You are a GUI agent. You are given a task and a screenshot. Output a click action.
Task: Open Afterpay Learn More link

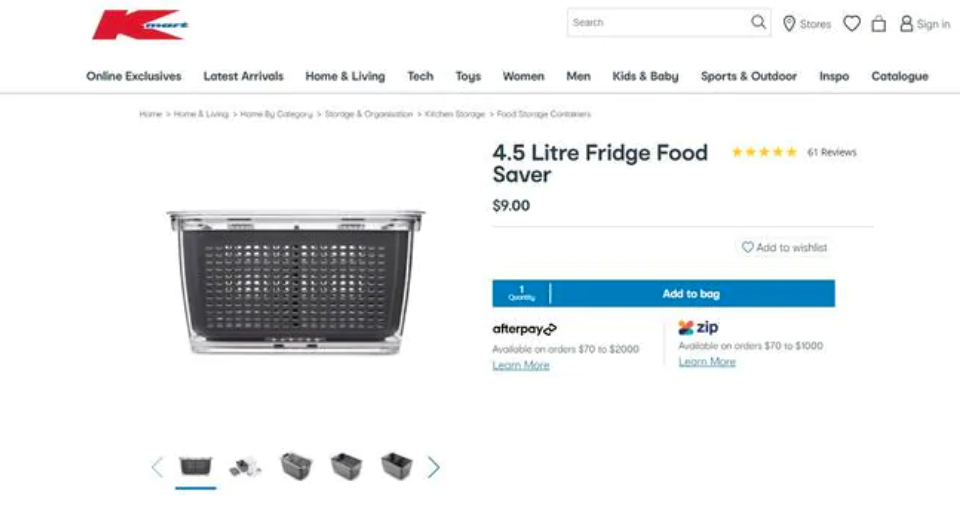point(521,365)
